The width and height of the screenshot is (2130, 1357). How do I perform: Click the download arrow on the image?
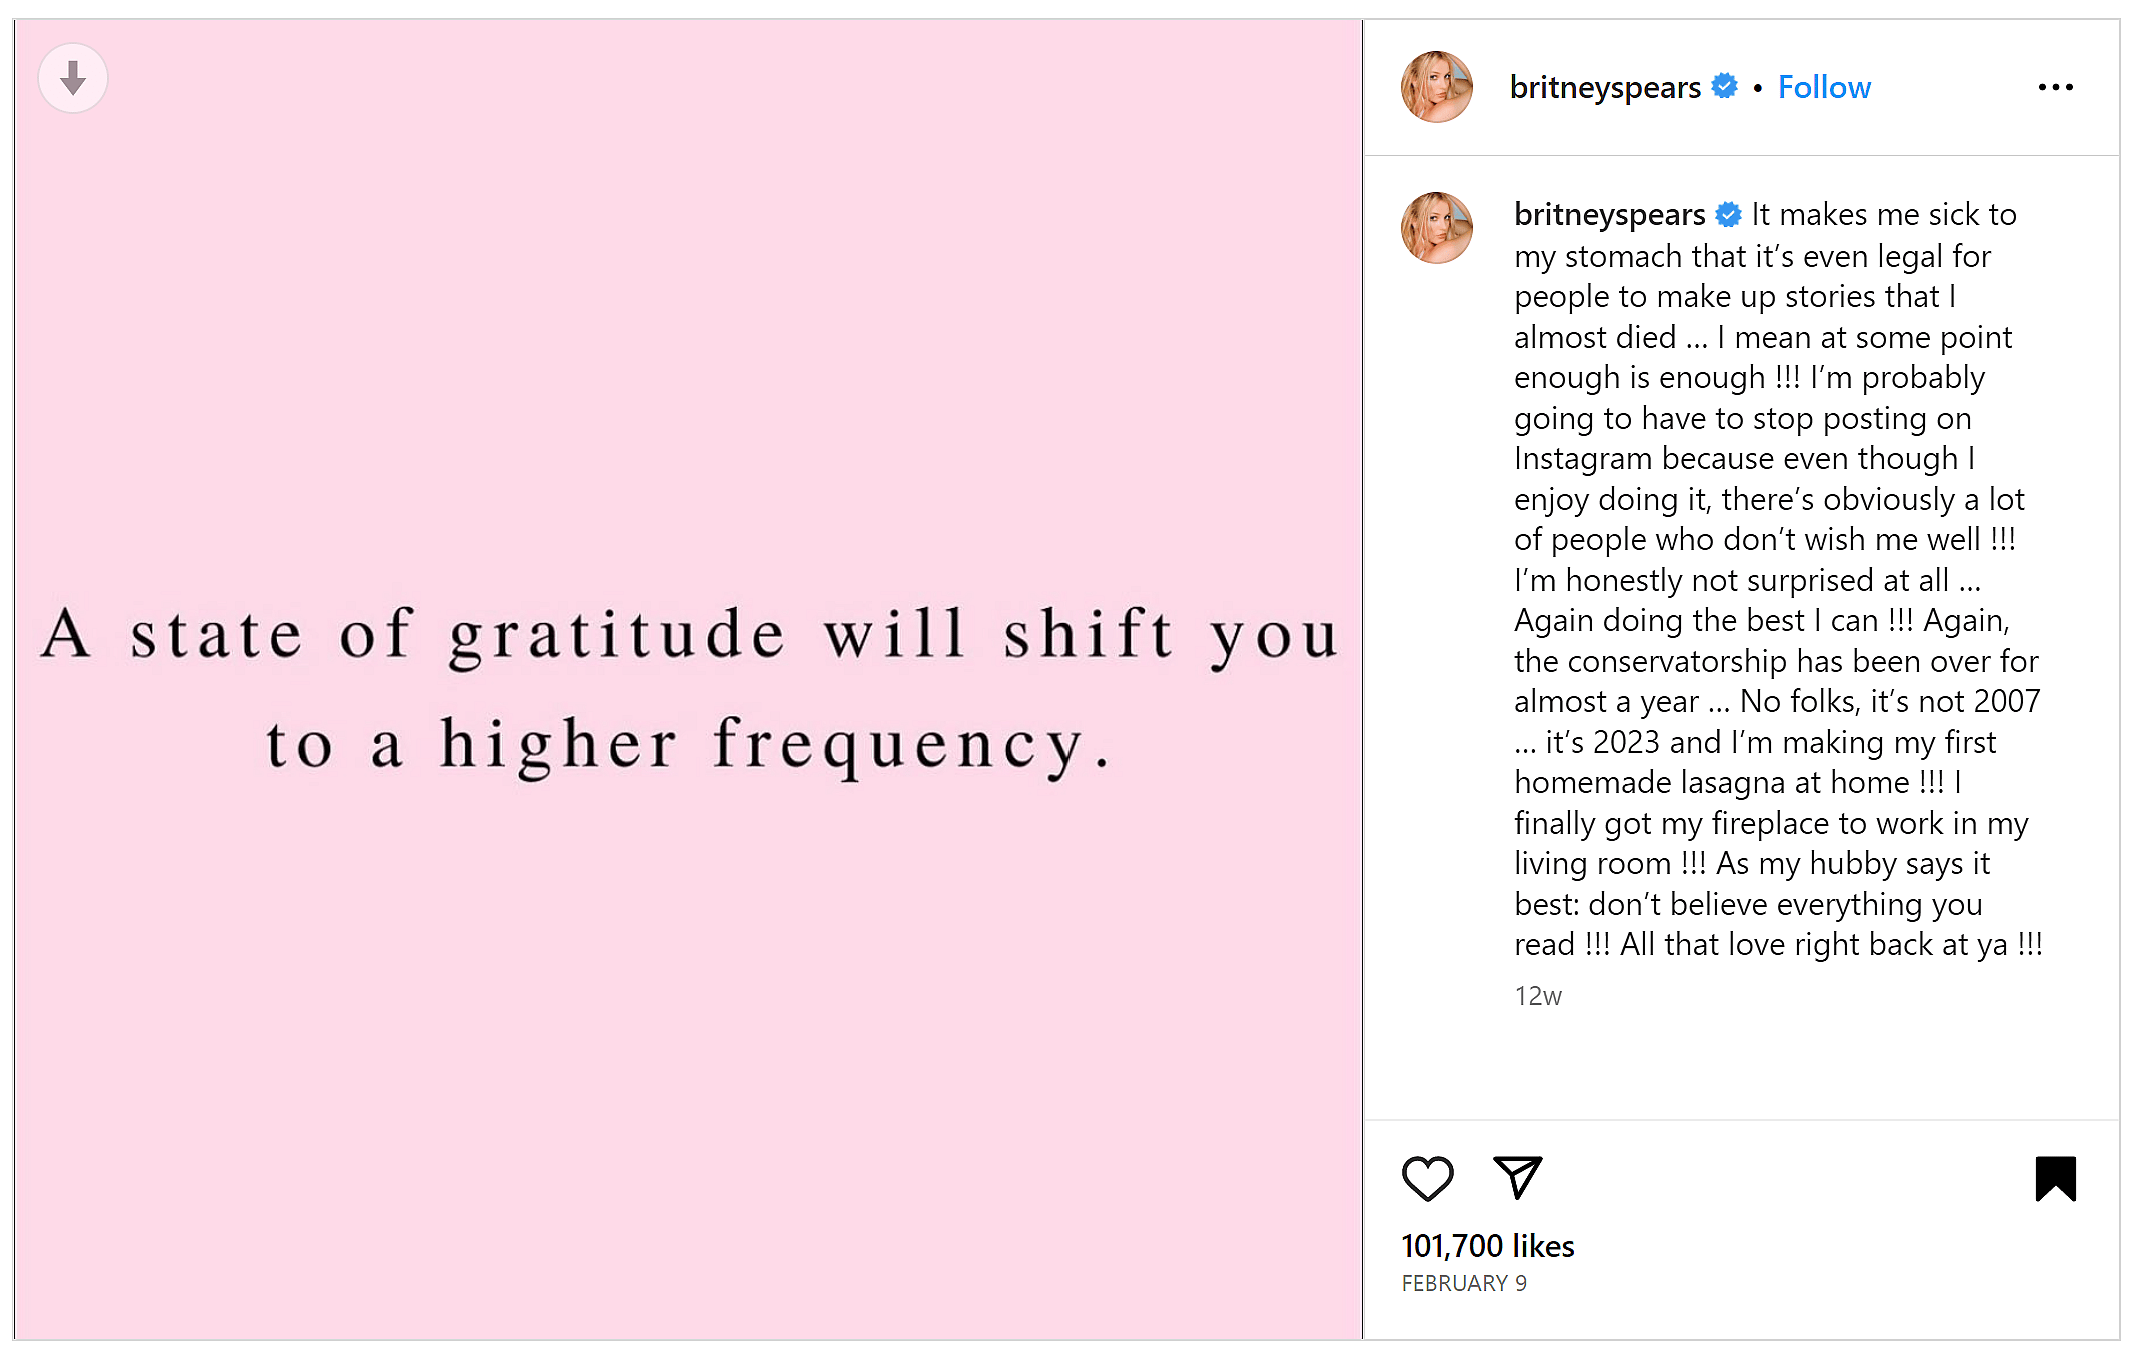[x=72, y=77]
